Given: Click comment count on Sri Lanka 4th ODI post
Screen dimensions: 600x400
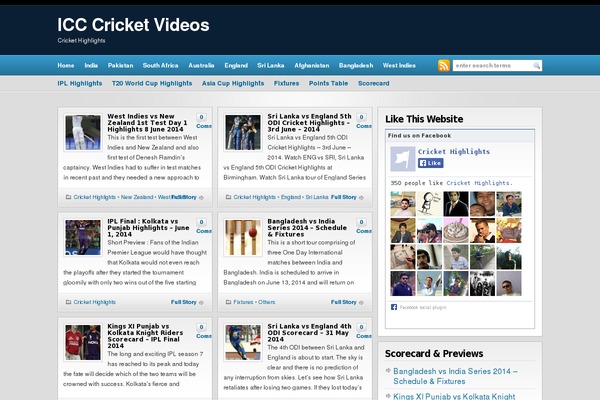Looking at the screenshot, I should (x=362, y=327).
